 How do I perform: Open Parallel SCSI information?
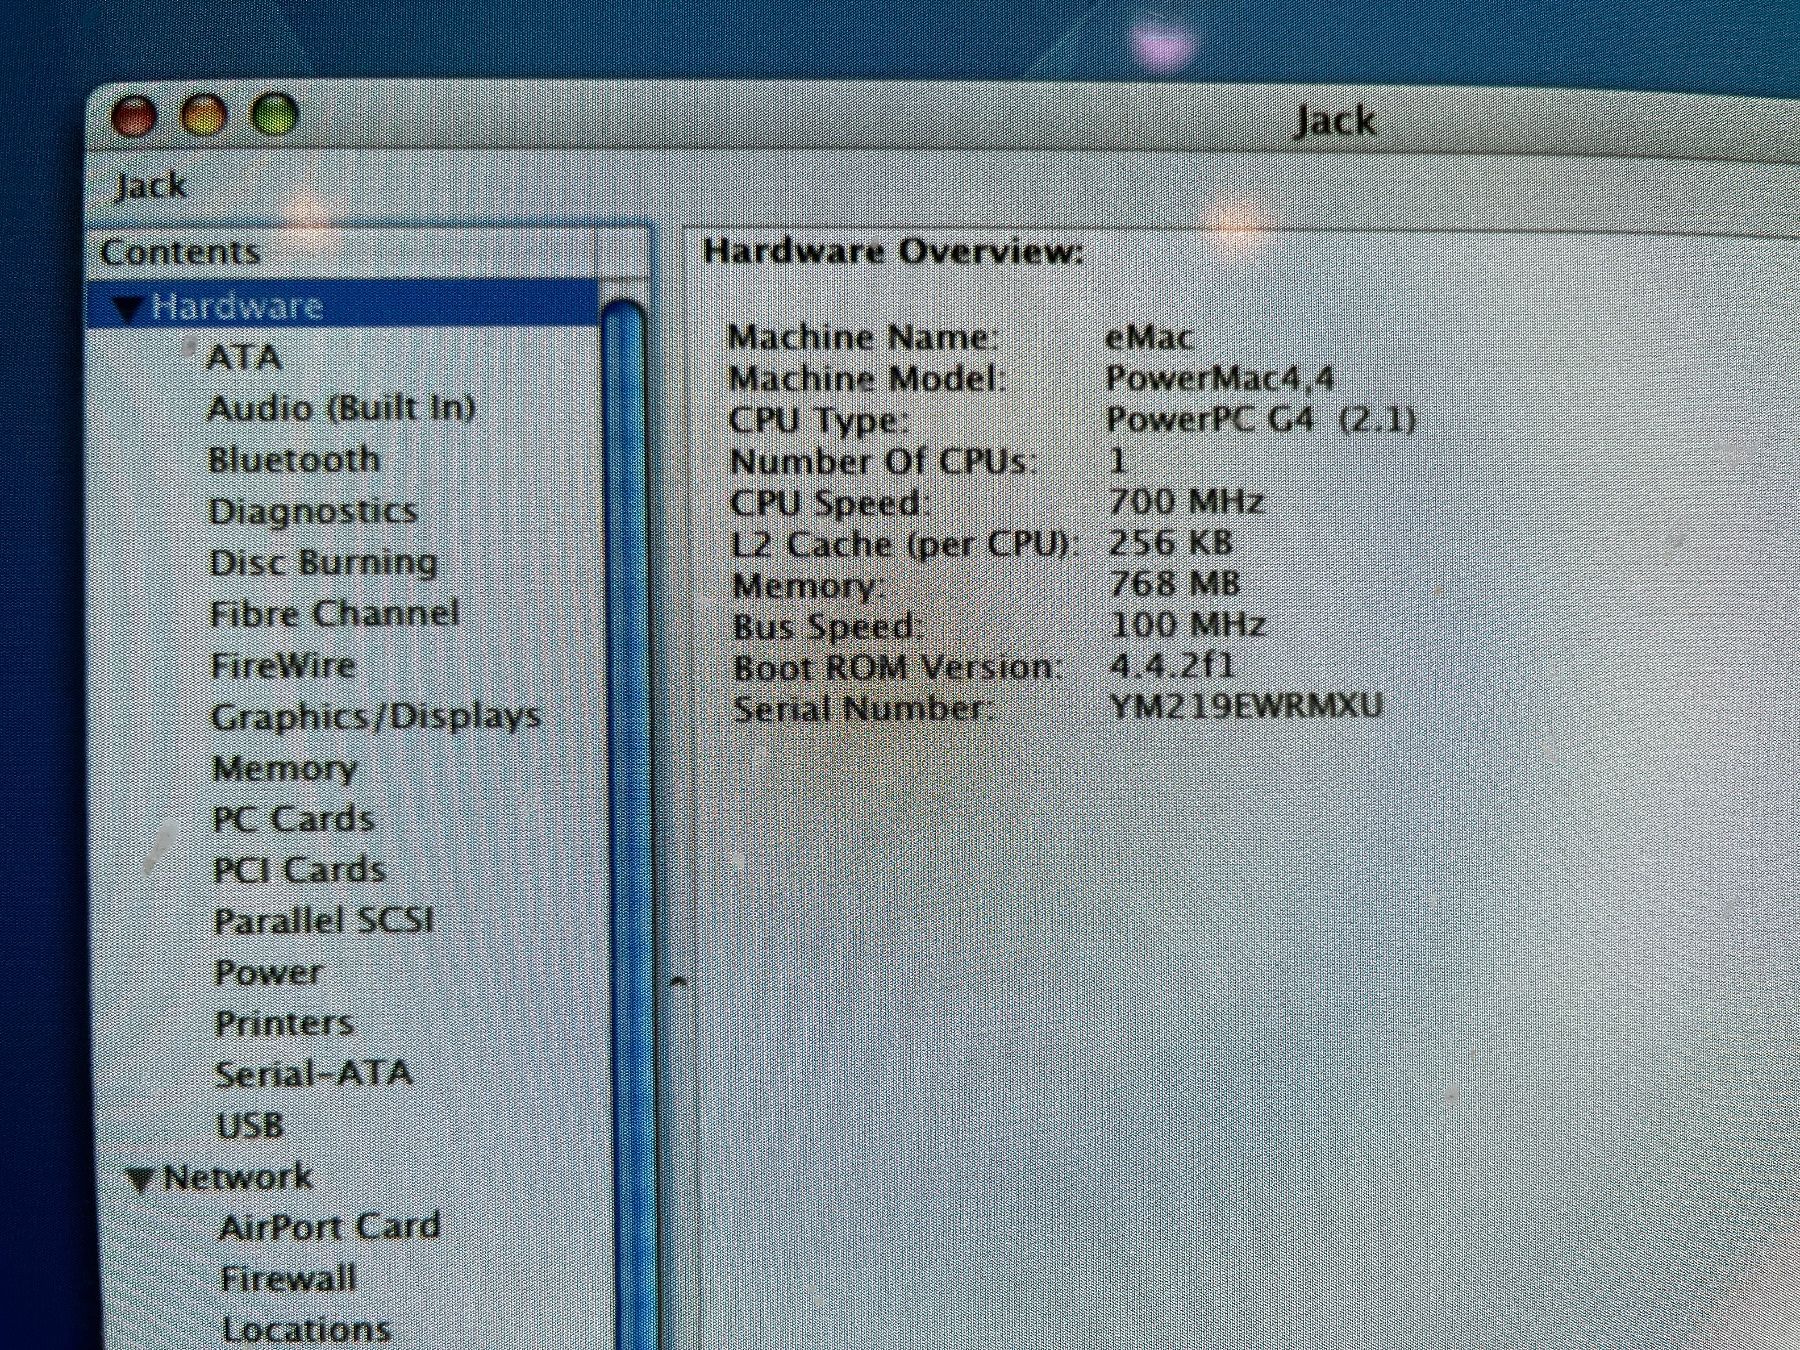[324, 922]
